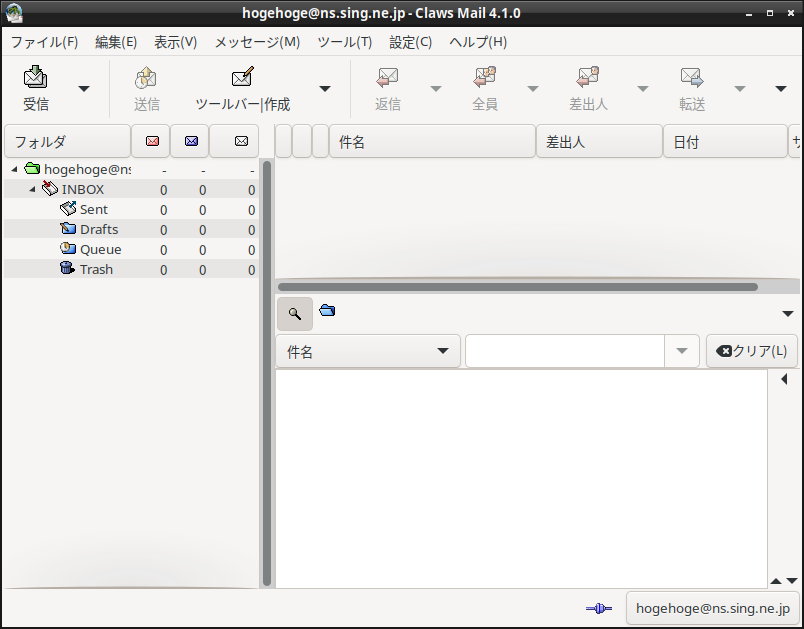Open the dropdown arrow next to 転送
The image size is (804, 629).
(x=740, y=89)
